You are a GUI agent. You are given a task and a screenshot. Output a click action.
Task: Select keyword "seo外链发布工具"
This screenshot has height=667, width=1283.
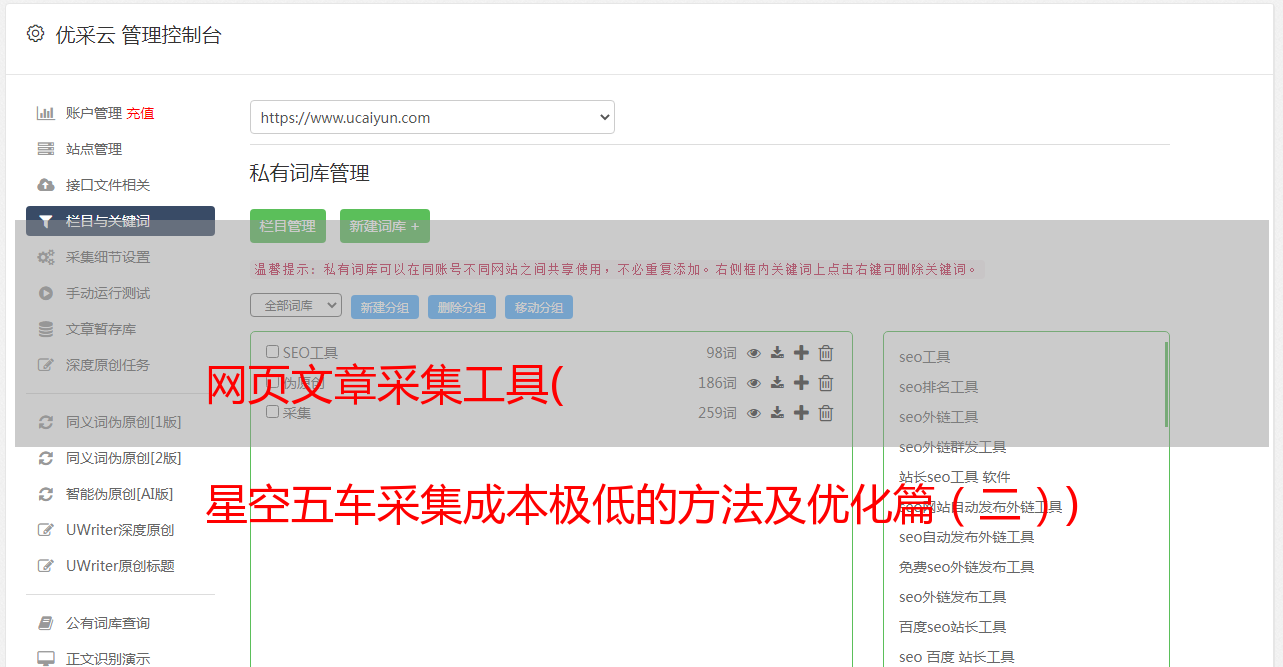[952, 597]
